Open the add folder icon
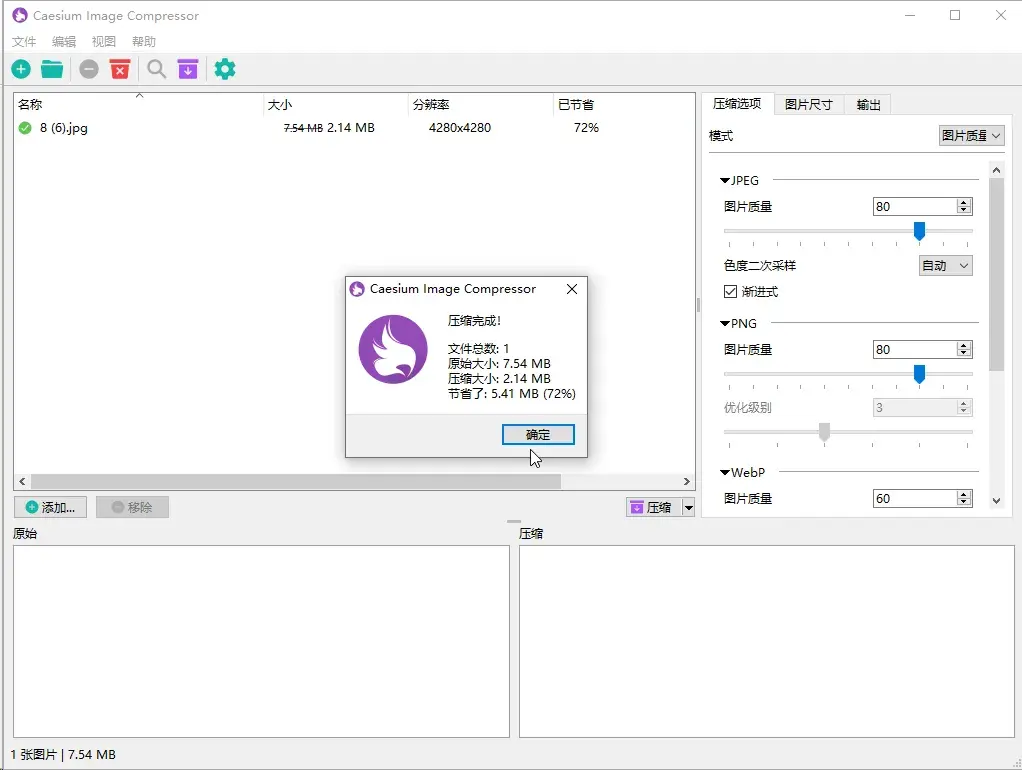This screenshot has height=770, width=1022. [52, 69]
